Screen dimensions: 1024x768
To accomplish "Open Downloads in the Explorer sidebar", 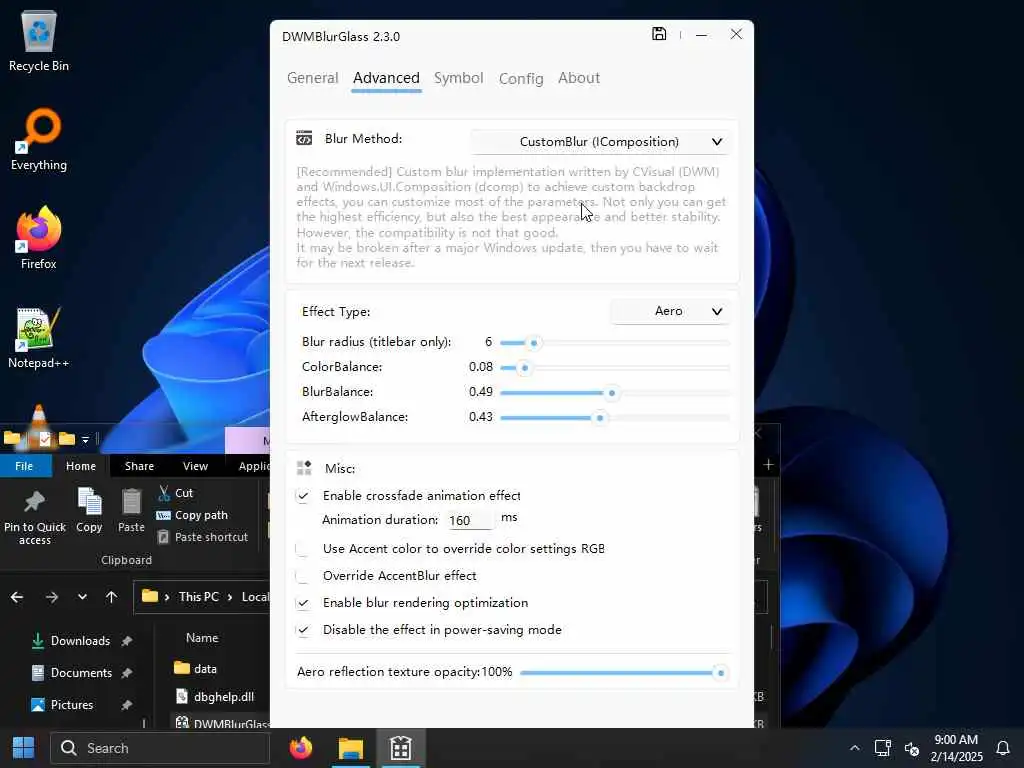I will [80, 641].
